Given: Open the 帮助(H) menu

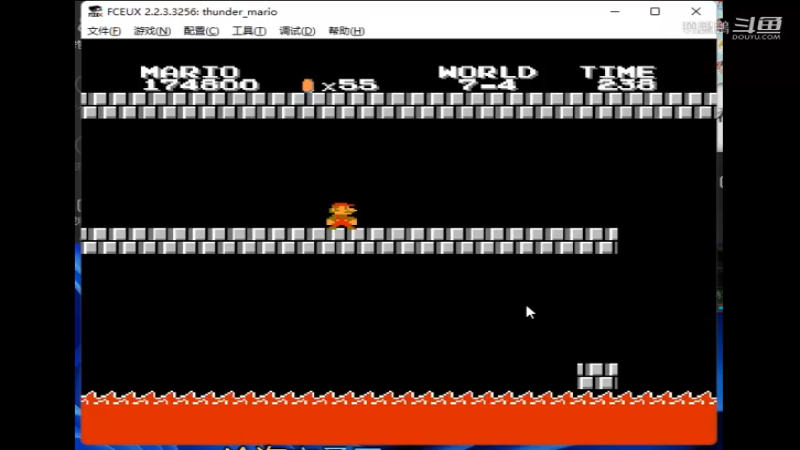Looking at the screenshot, I should pyautogui.click(x=346, y=31).
